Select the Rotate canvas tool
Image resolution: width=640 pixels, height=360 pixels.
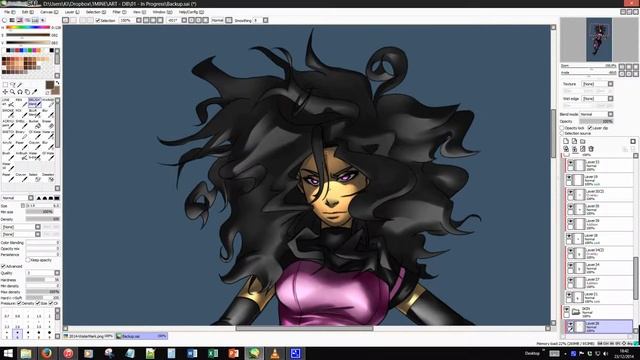click(20, 92)
